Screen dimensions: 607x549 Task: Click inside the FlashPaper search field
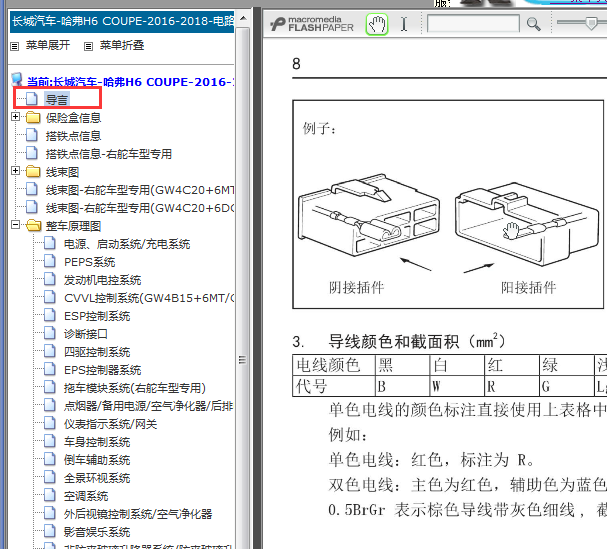point(473,24)
